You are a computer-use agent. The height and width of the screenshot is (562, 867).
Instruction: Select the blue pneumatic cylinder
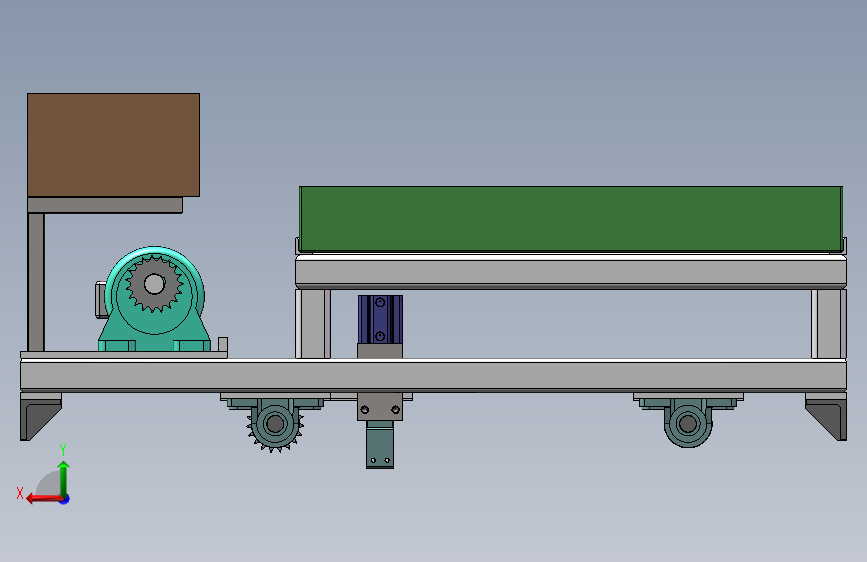380,319
